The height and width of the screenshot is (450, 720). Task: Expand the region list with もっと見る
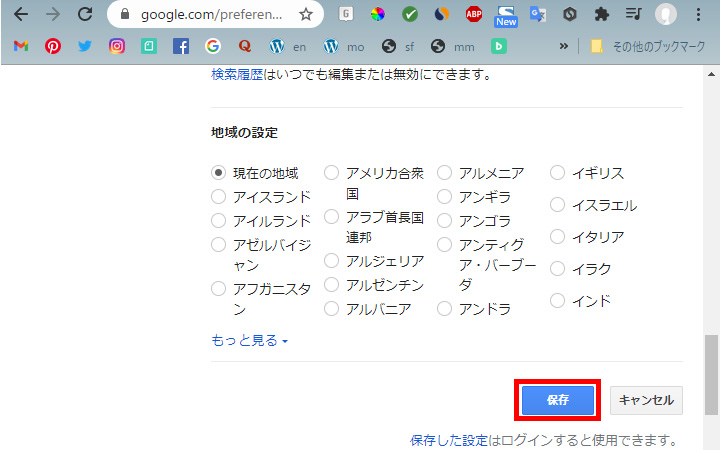(x=249, y=340)
